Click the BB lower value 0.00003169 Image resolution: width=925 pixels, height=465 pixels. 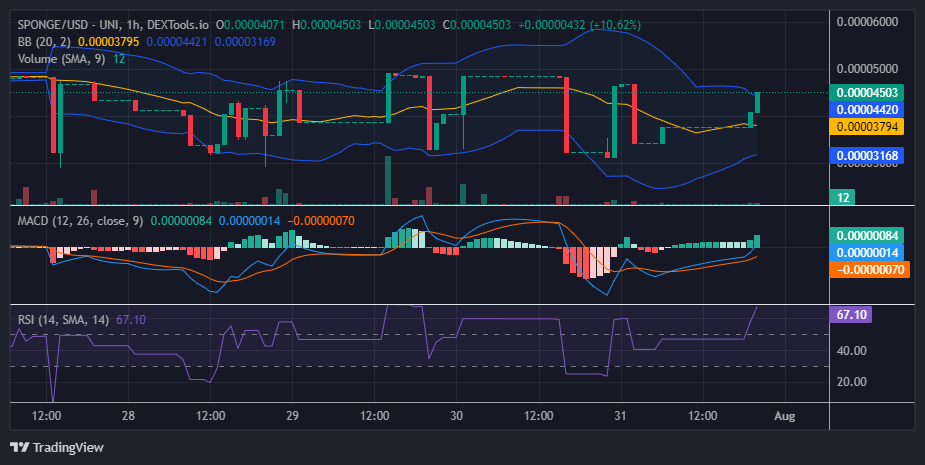(245, 42)
